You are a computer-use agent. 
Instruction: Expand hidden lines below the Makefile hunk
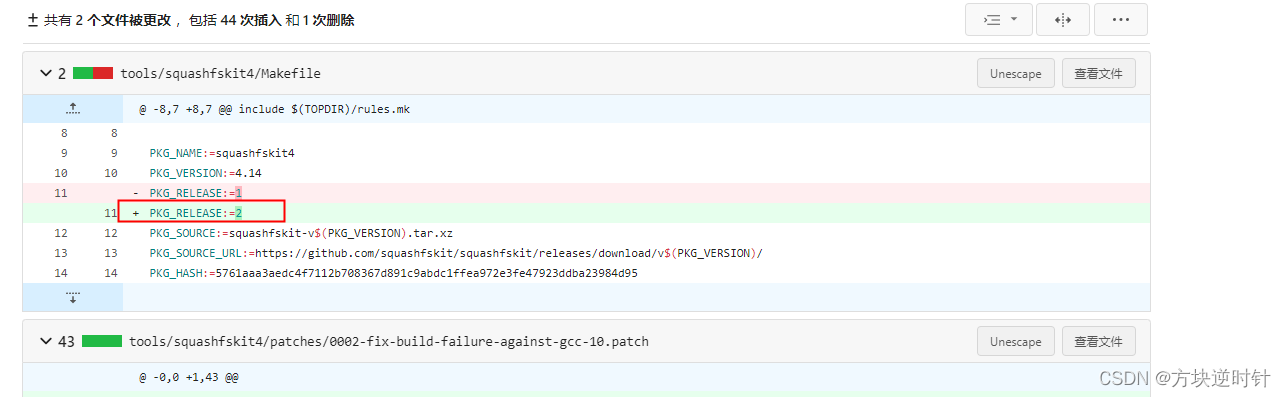72,297
